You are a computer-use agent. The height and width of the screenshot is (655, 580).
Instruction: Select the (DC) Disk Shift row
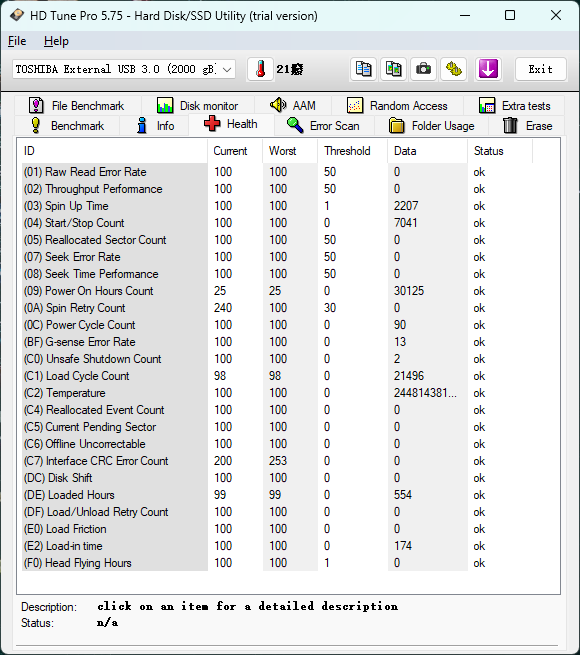pyautogui.click(x=277, y=478)
